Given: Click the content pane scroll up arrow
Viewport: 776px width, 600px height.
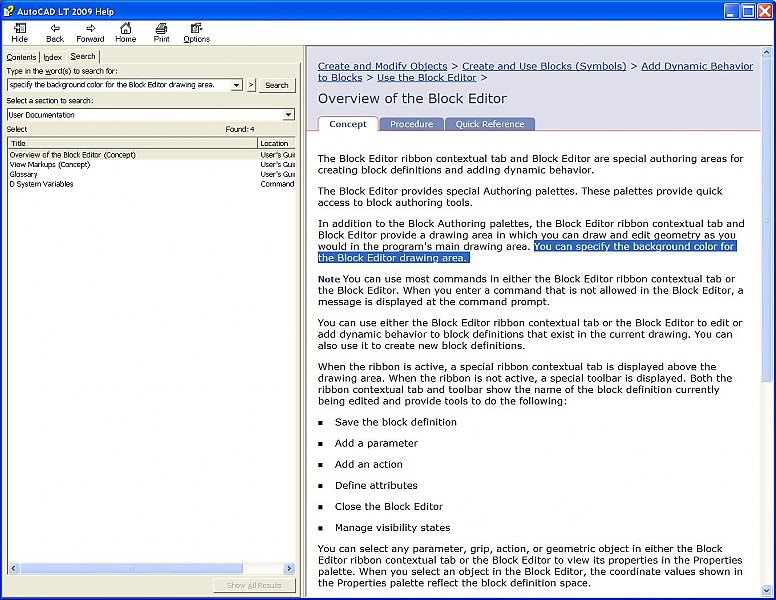Looking at the screenshot, I should click(x=767, y=51).
